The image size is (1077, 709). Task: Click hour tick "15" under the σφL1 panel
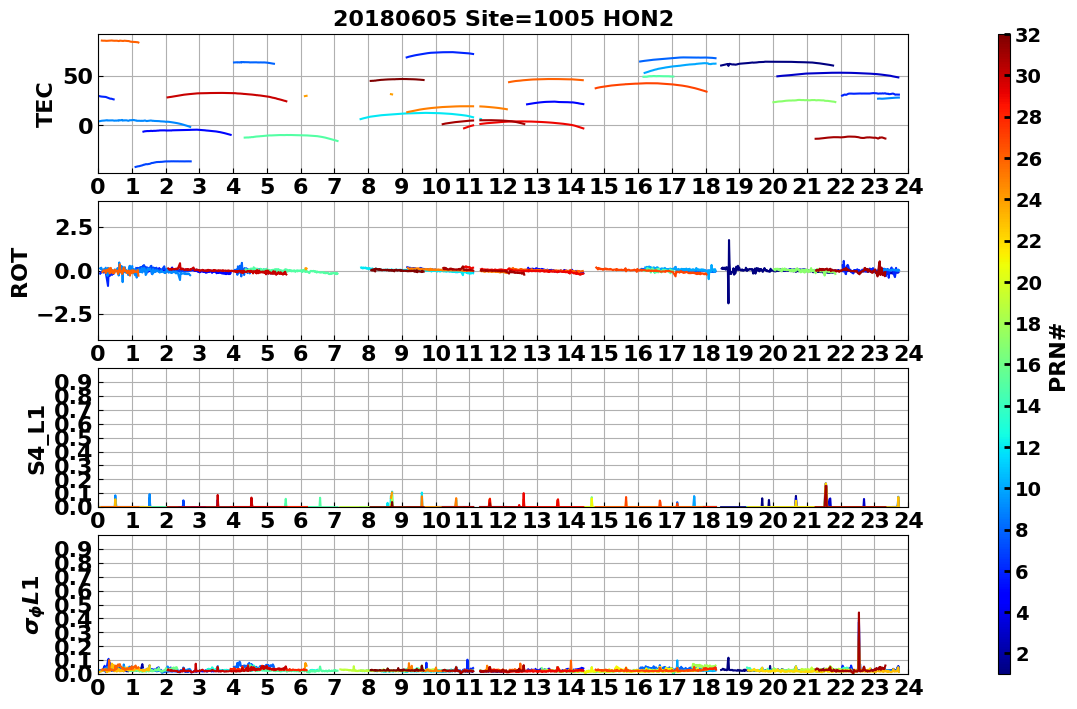pos(604,687)
